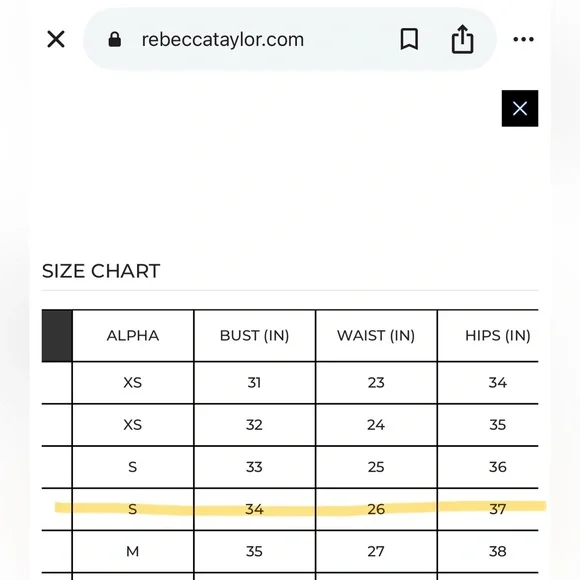The height and width of the screenshot is (580, 580).
Task: Close the in-app browser with the X icon
Action: point(56,39)
